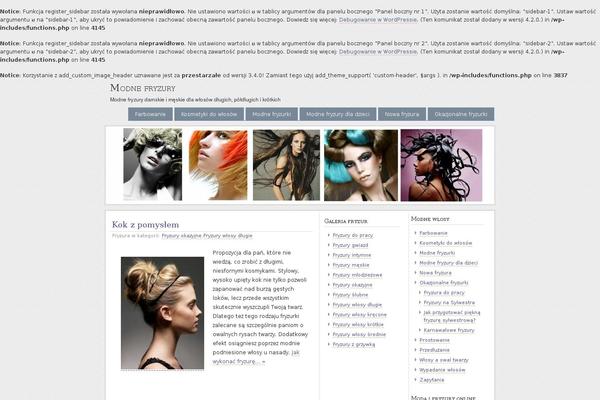Click Wypadanie włosów in the sidebar
Screen dimensions: 600x400
pos(442,370)
